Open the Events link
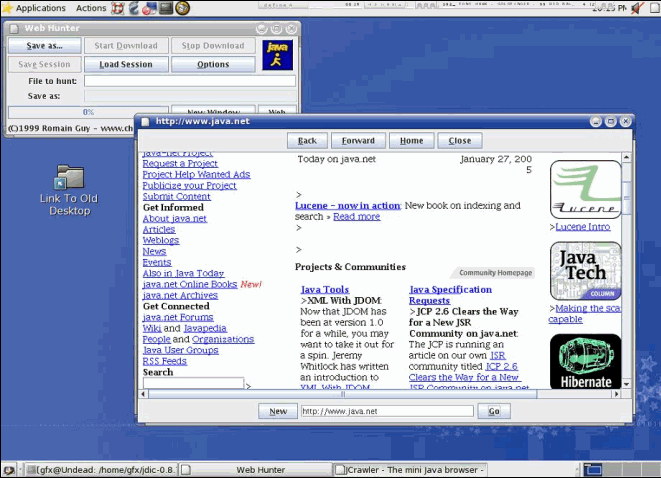 (x=157, y=262)
